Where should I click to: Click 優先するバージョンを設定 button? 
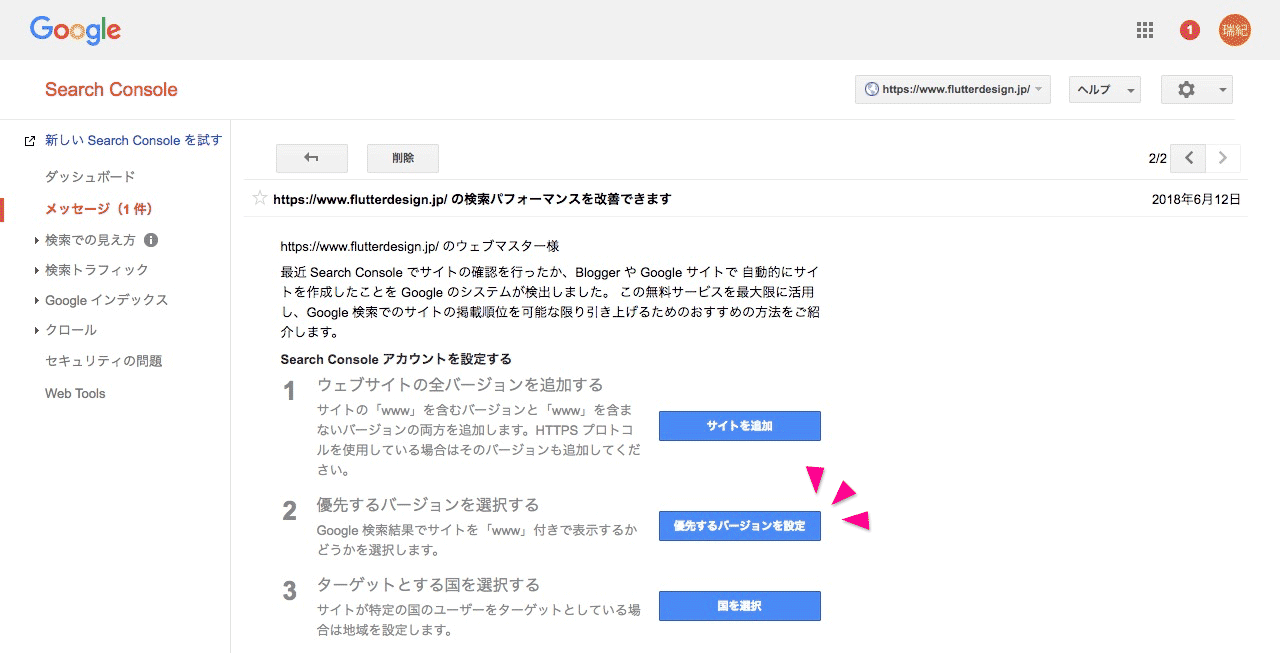(739, 526)
